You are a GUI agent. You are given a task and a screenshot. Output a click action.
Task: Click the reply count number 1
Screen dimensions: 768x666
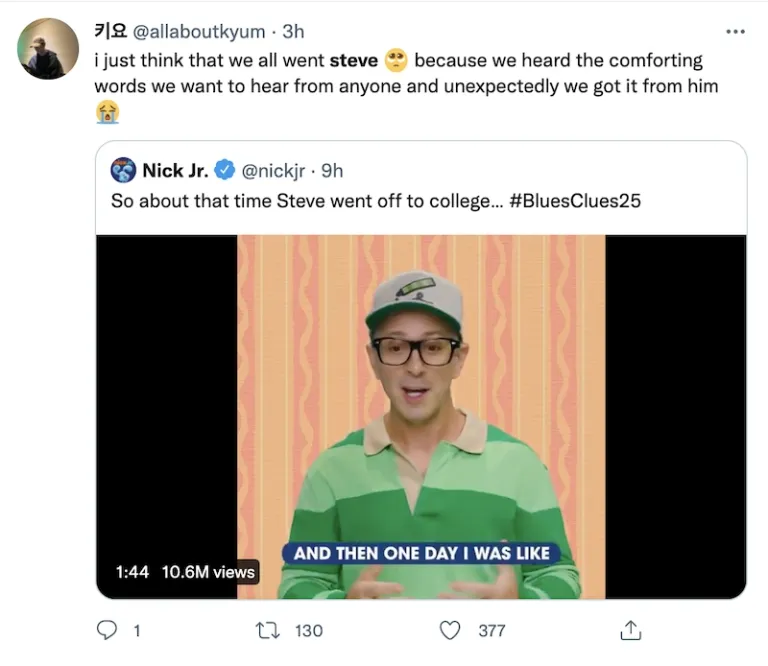(x=136, y=630)
